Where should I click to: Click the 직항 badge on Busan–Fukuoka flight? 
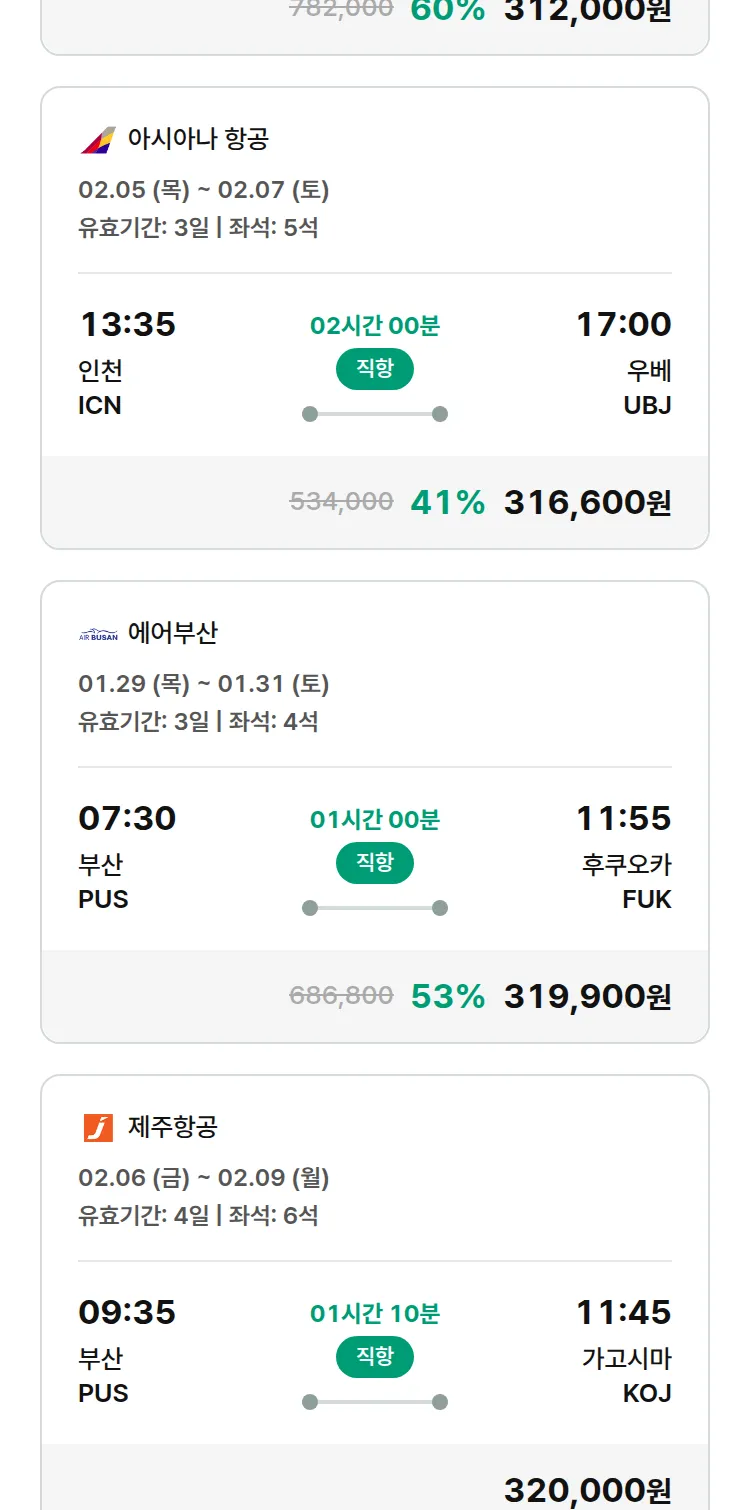pos(375,863)
